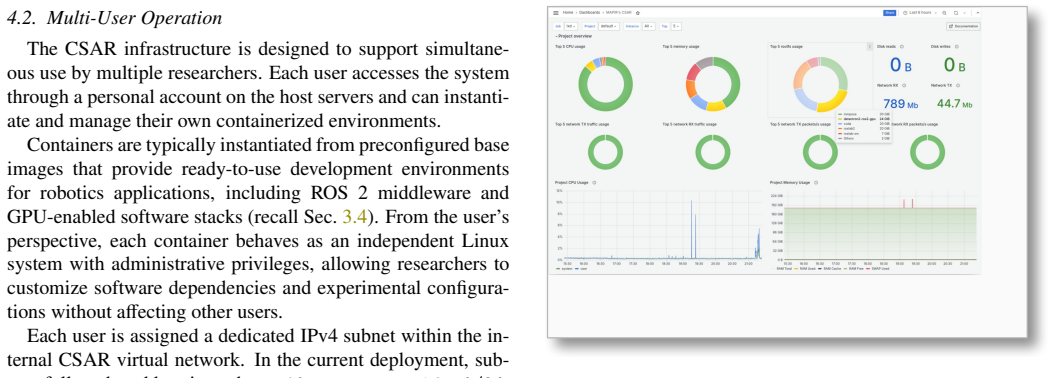Click the Project Memory Usage info icon

[x=816, y=182]
